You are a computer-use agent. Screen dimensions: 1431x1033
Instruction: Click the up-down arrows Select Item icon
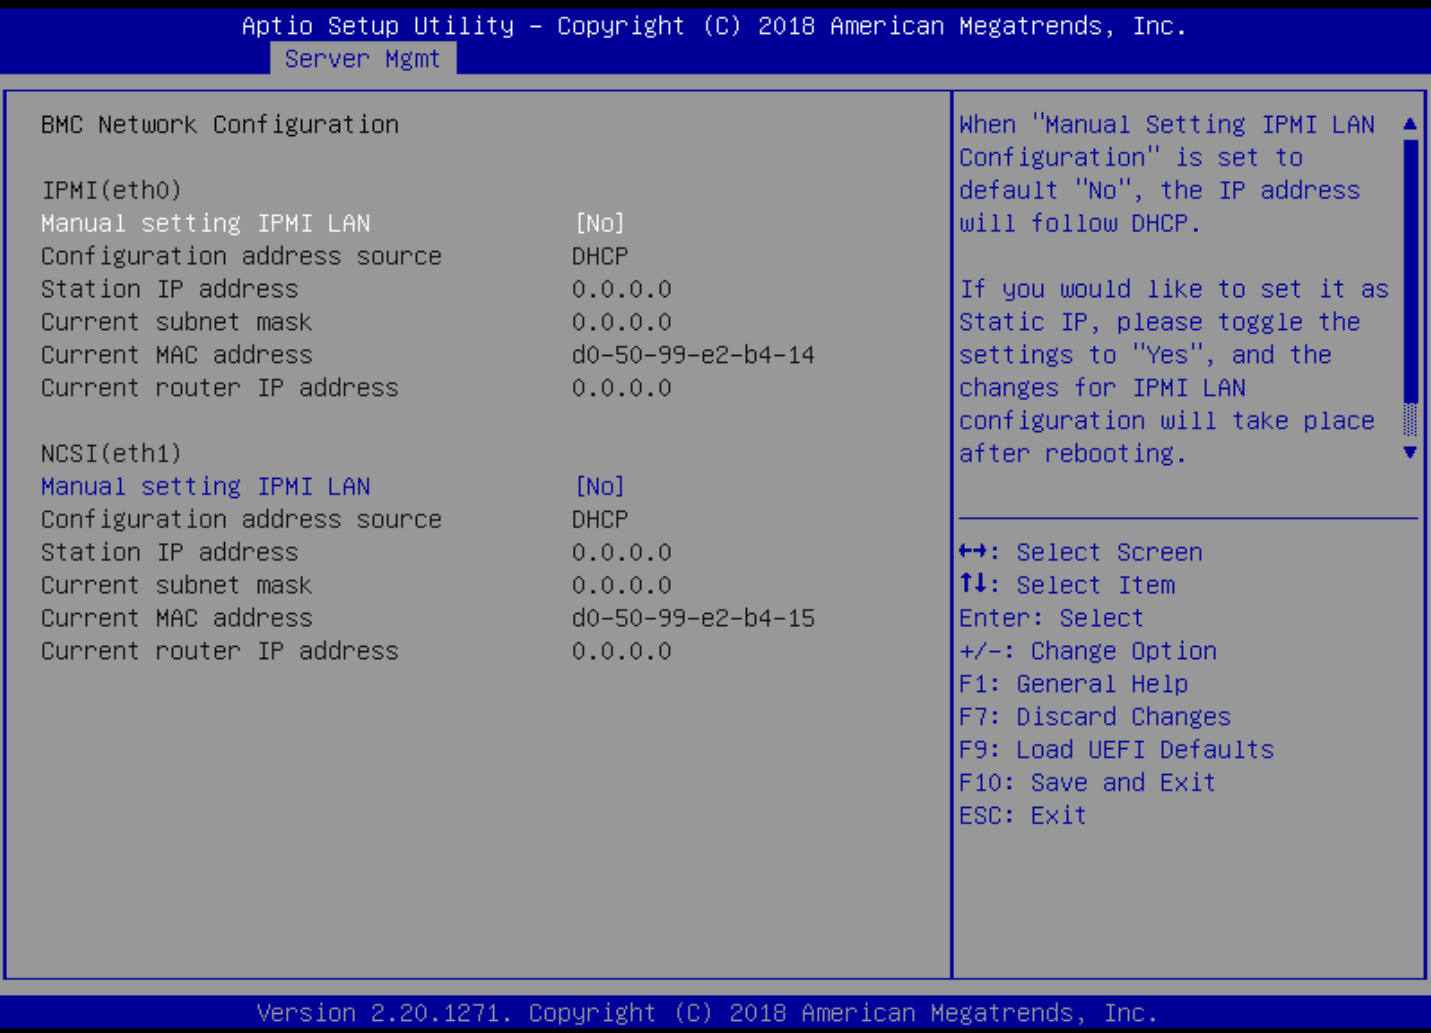point(972,584)
